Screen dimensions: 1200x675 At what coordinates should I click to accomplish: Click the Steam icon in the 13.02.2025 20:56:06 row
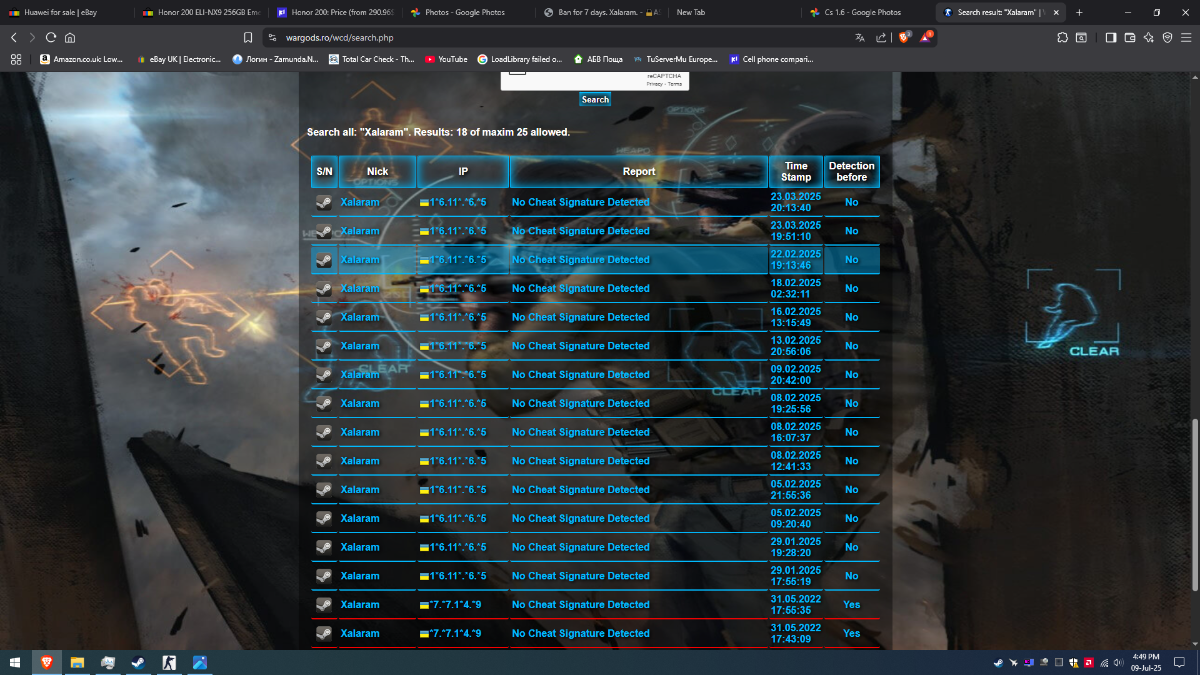point(324,346)
